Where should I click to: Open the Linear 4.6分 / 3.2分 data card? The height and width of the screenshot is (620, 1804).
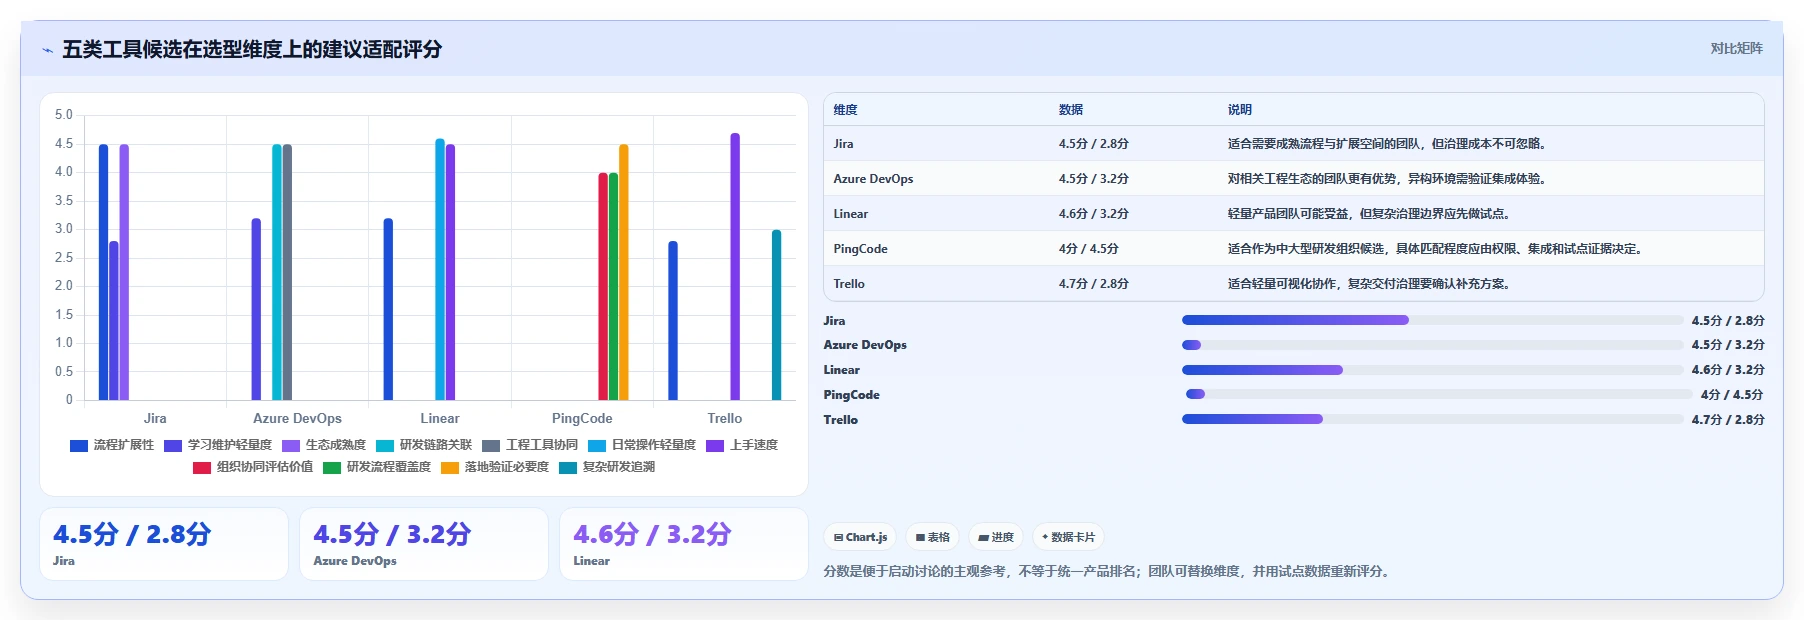(684, 544)
